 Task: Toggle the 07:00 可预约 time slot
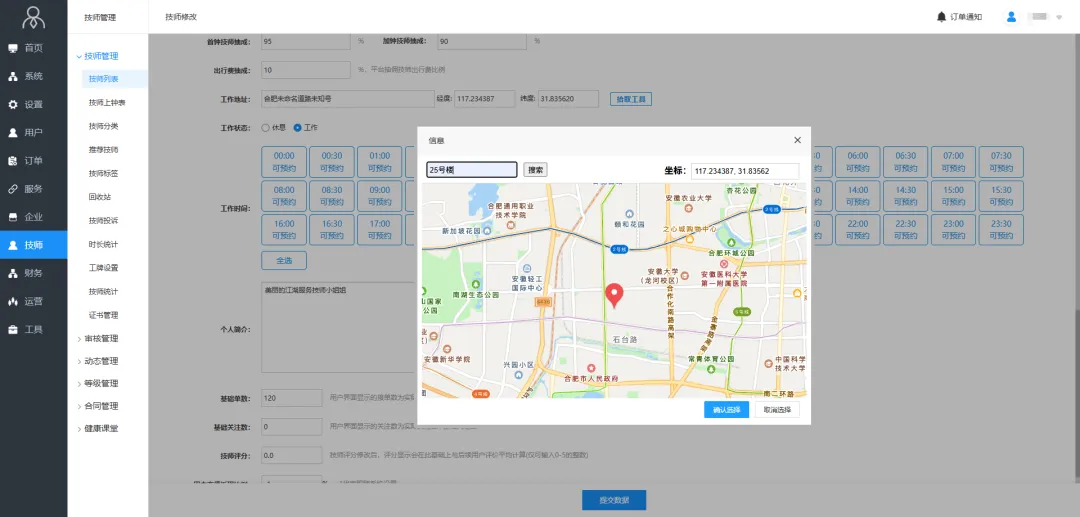953,162
